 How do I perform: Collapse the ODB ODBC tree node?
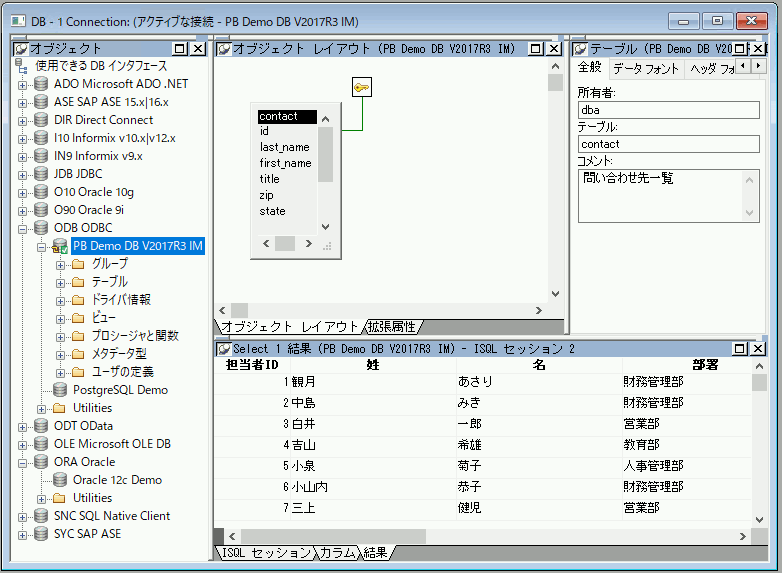23,228
